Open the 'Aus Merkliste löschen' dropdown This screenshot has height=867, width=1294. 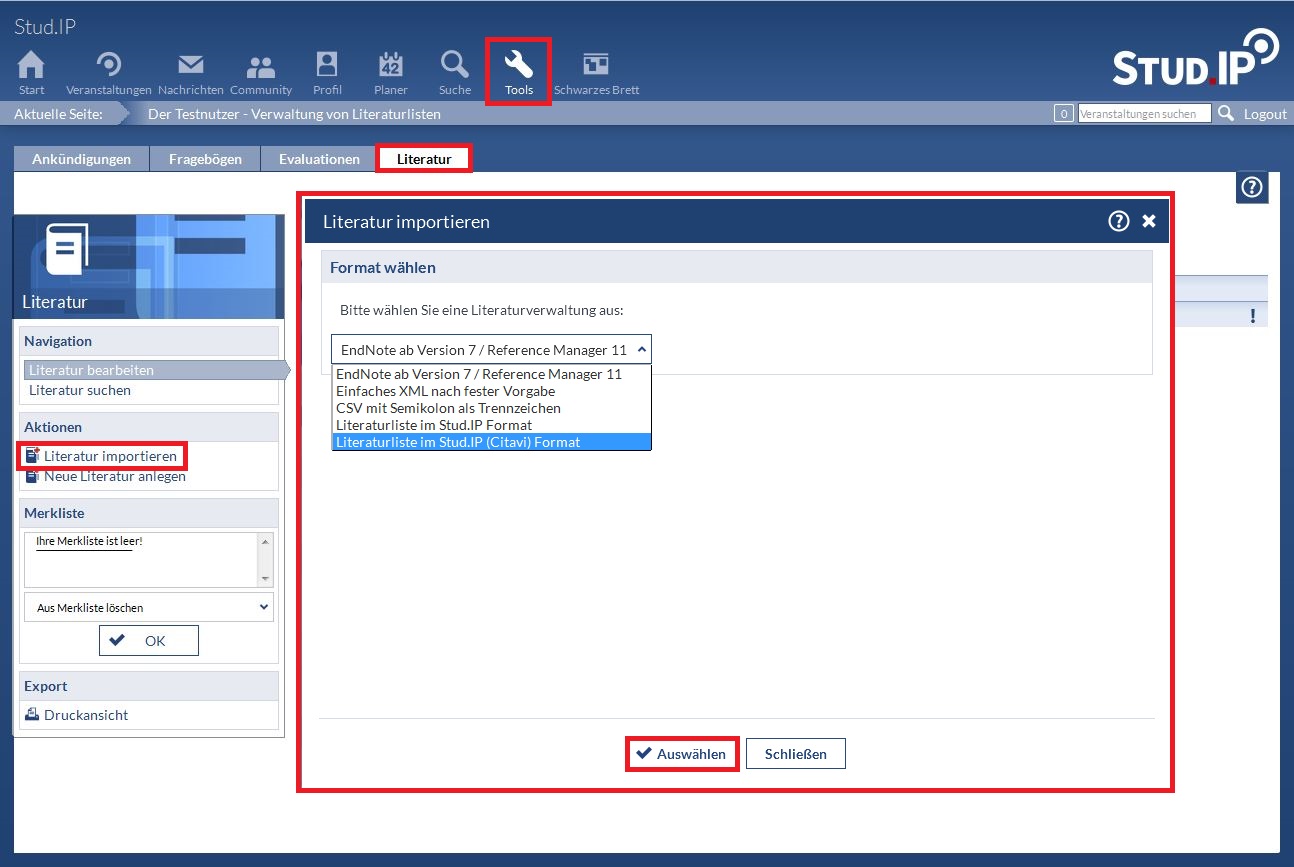coord(148,607)
